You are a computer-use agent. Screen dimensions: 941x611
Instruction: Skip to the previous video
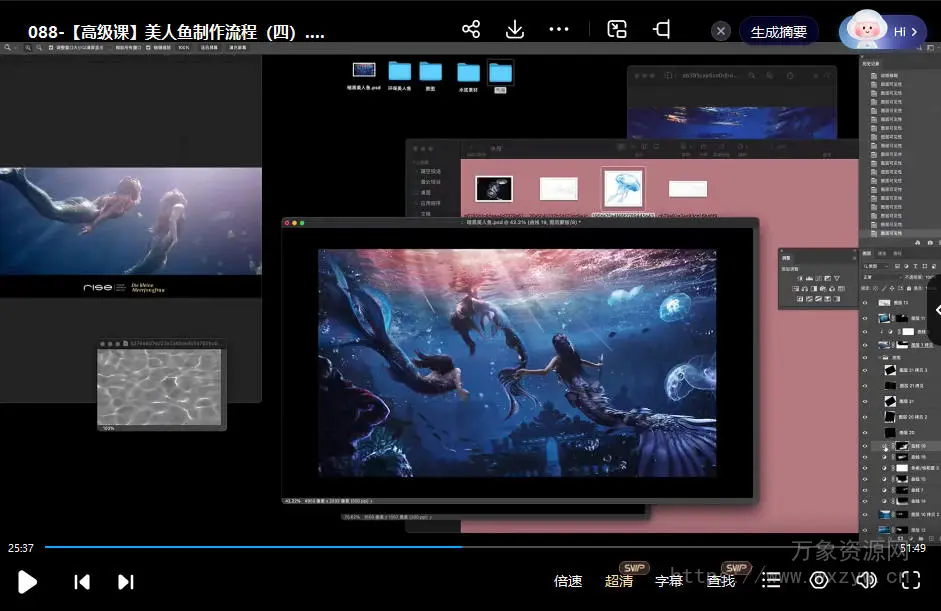(x=83, y=581)
